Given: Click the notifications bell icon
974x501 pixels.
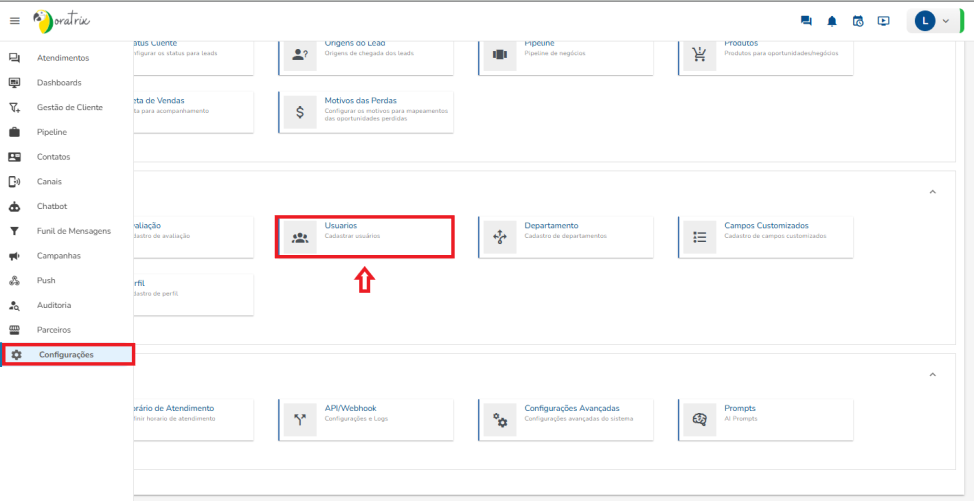Looking at the screenshot, I should (832, 21).
